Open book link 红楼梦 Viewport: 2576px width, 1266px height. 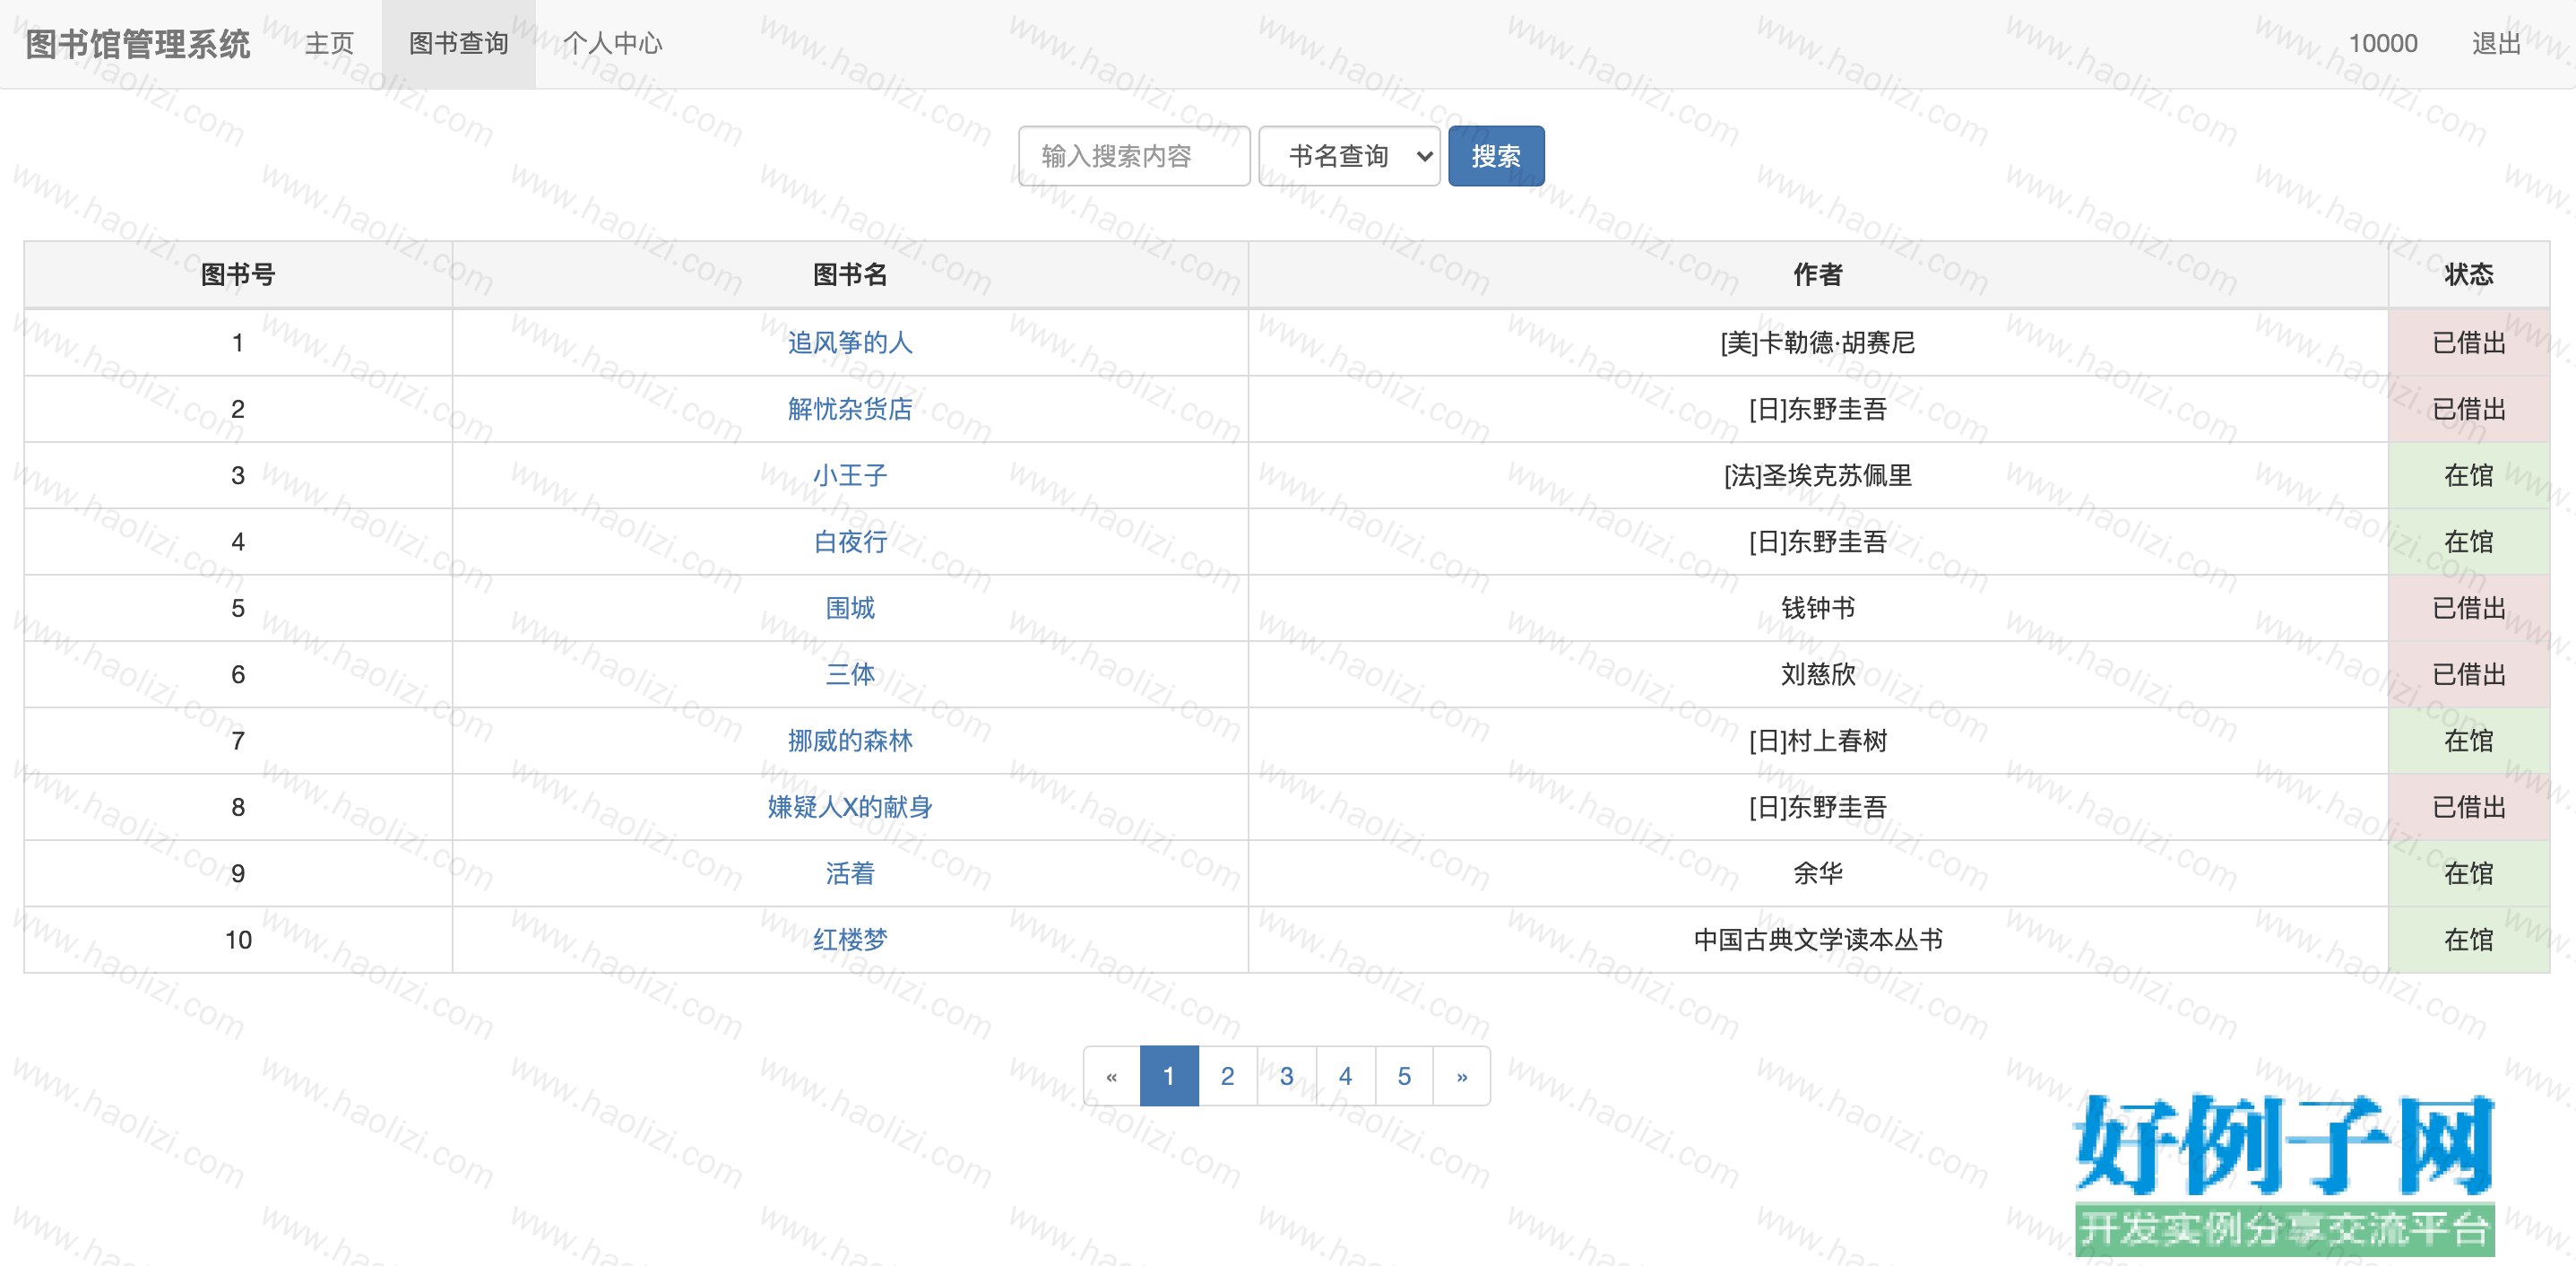850,940
